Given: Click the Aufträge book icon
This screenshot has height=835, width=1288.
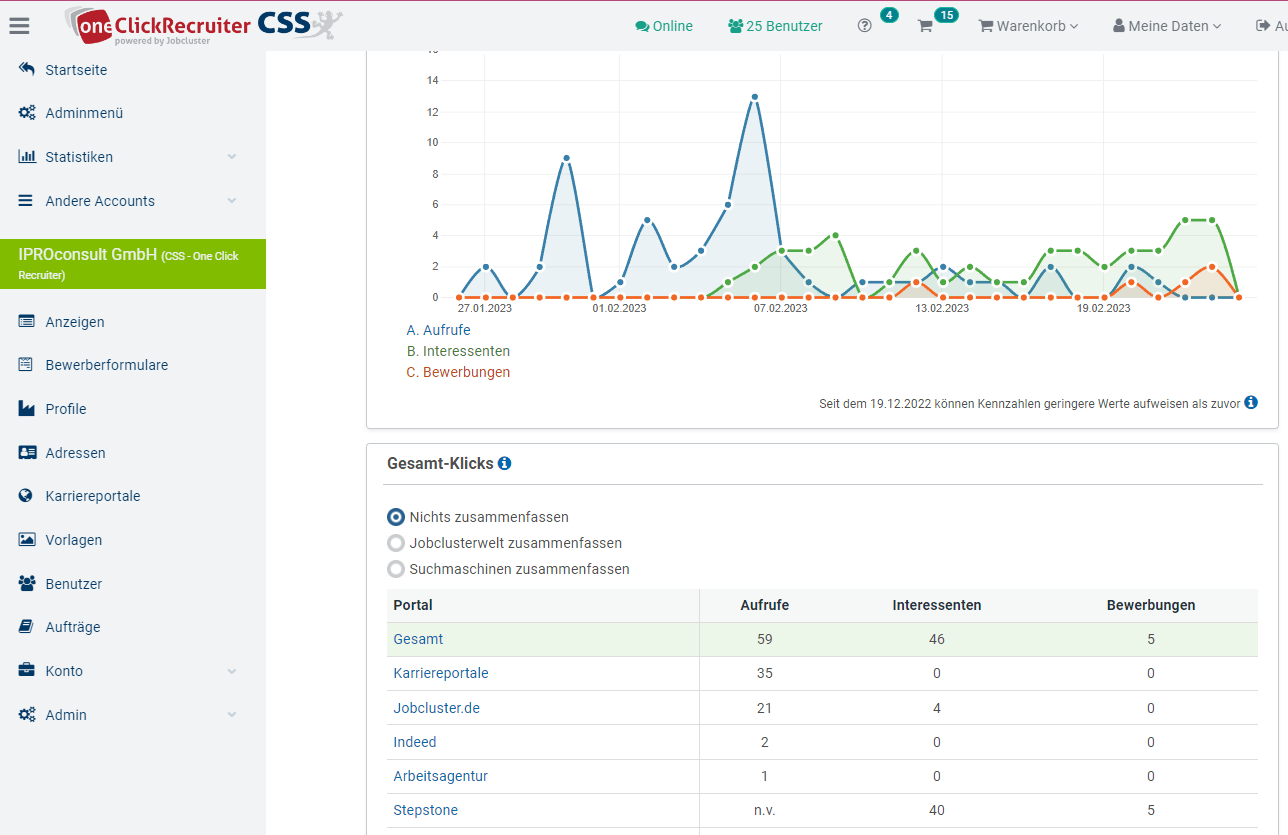Looking at the screenshot, I should click(x=26, y=627).
